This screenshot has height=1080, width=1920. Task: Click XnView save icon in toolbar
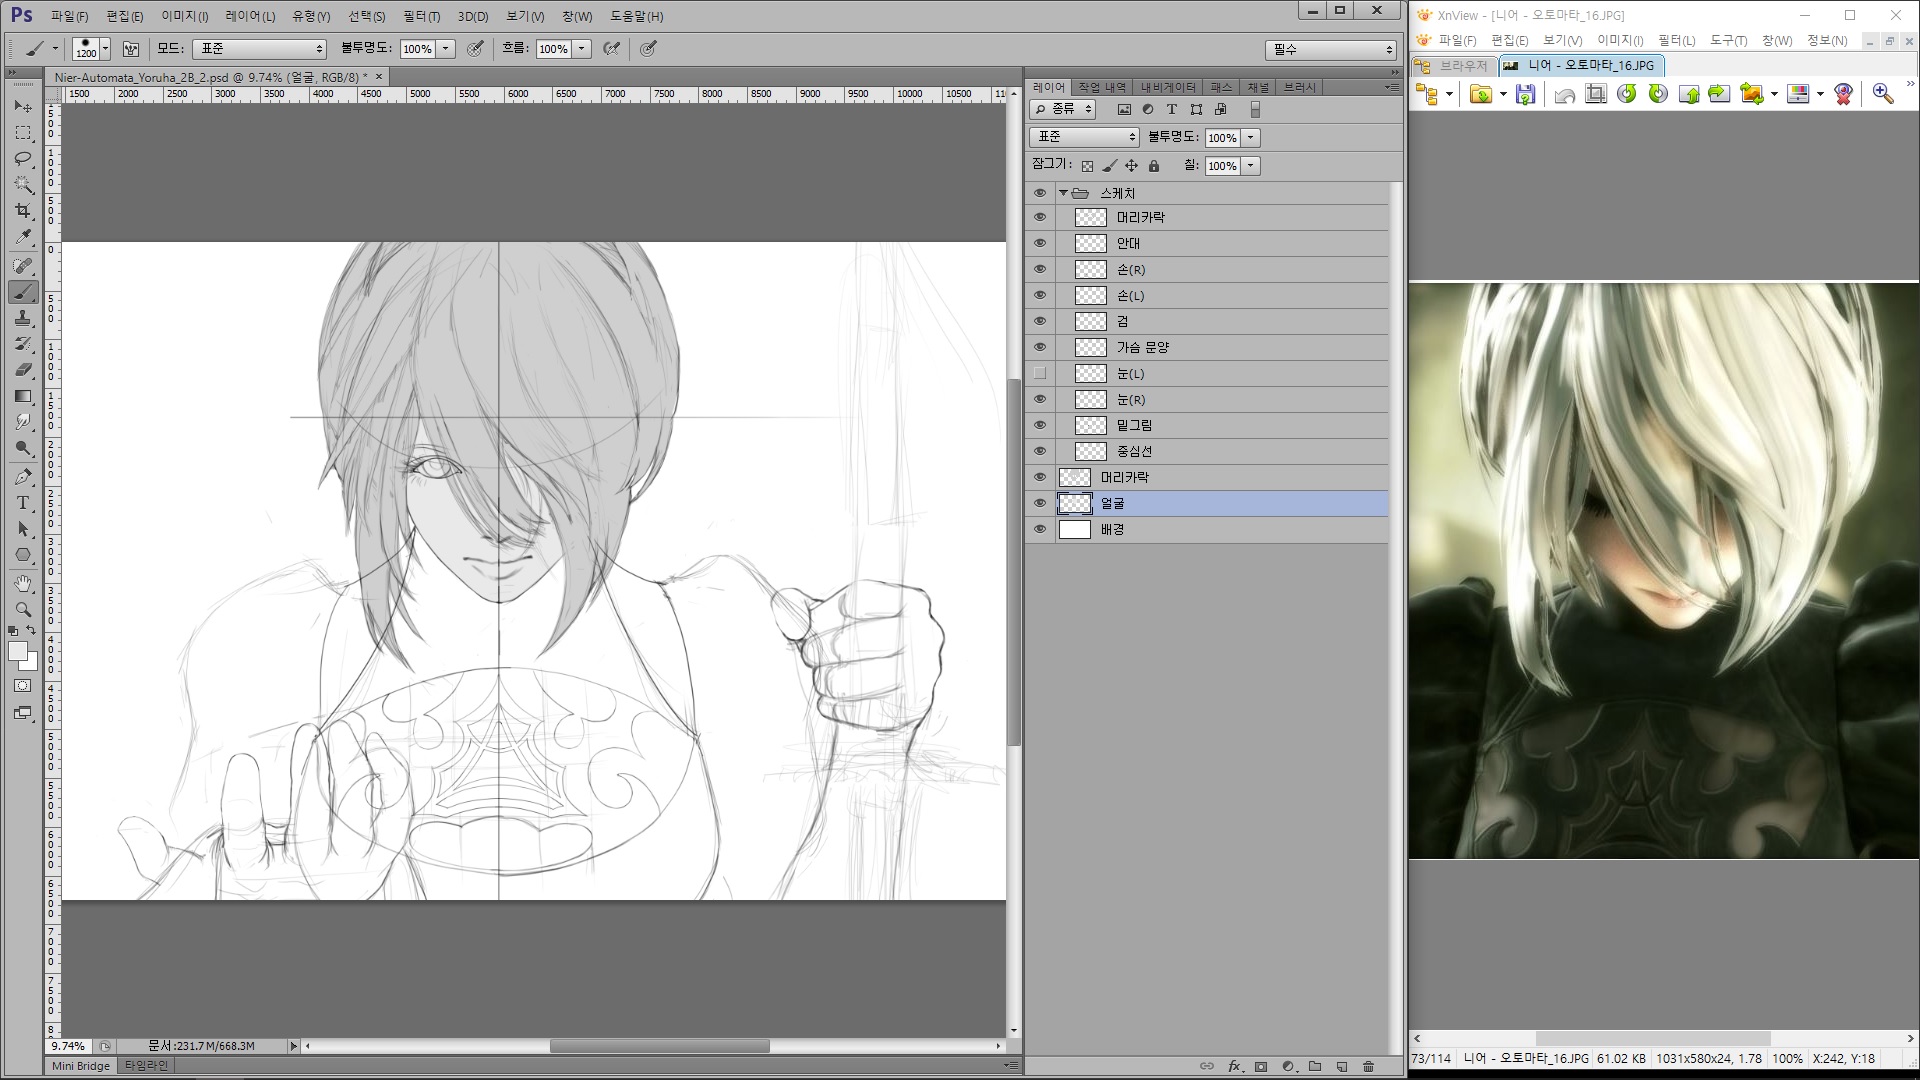click(1525, 94)
